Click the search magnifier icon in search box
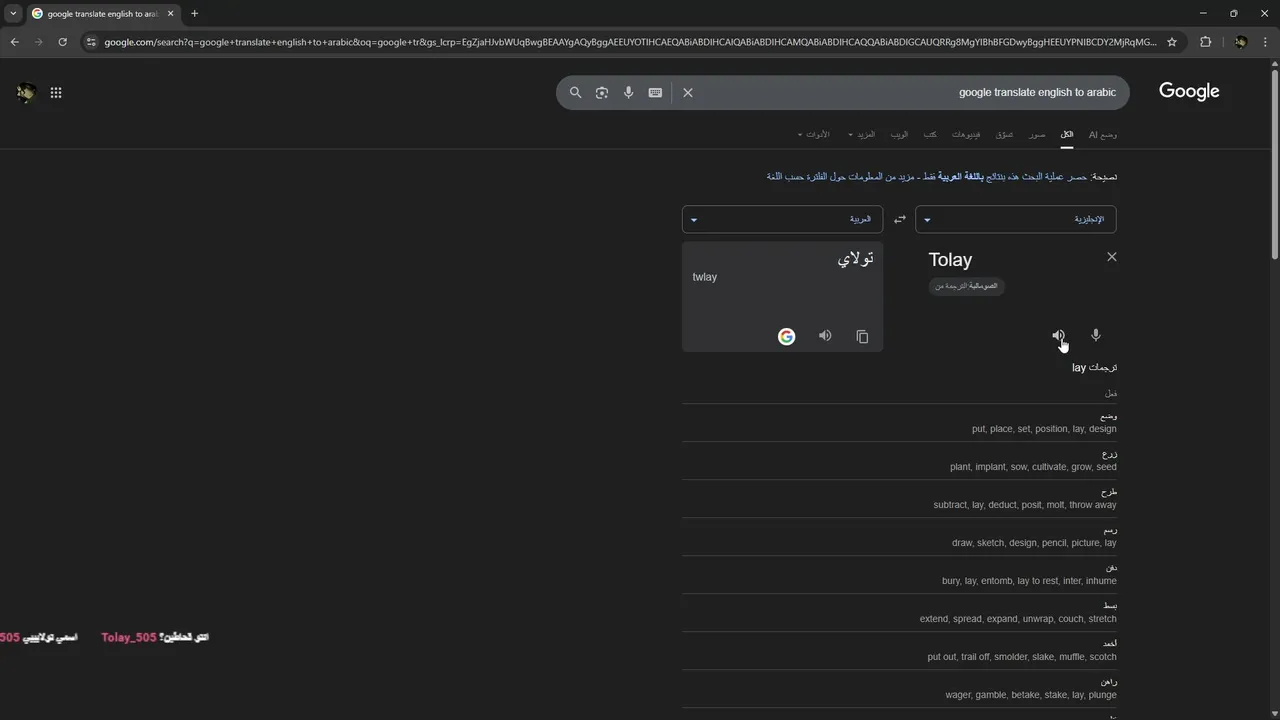This screenshot has width=1280, height=720. pyautogui.click(x=576, y=92)
